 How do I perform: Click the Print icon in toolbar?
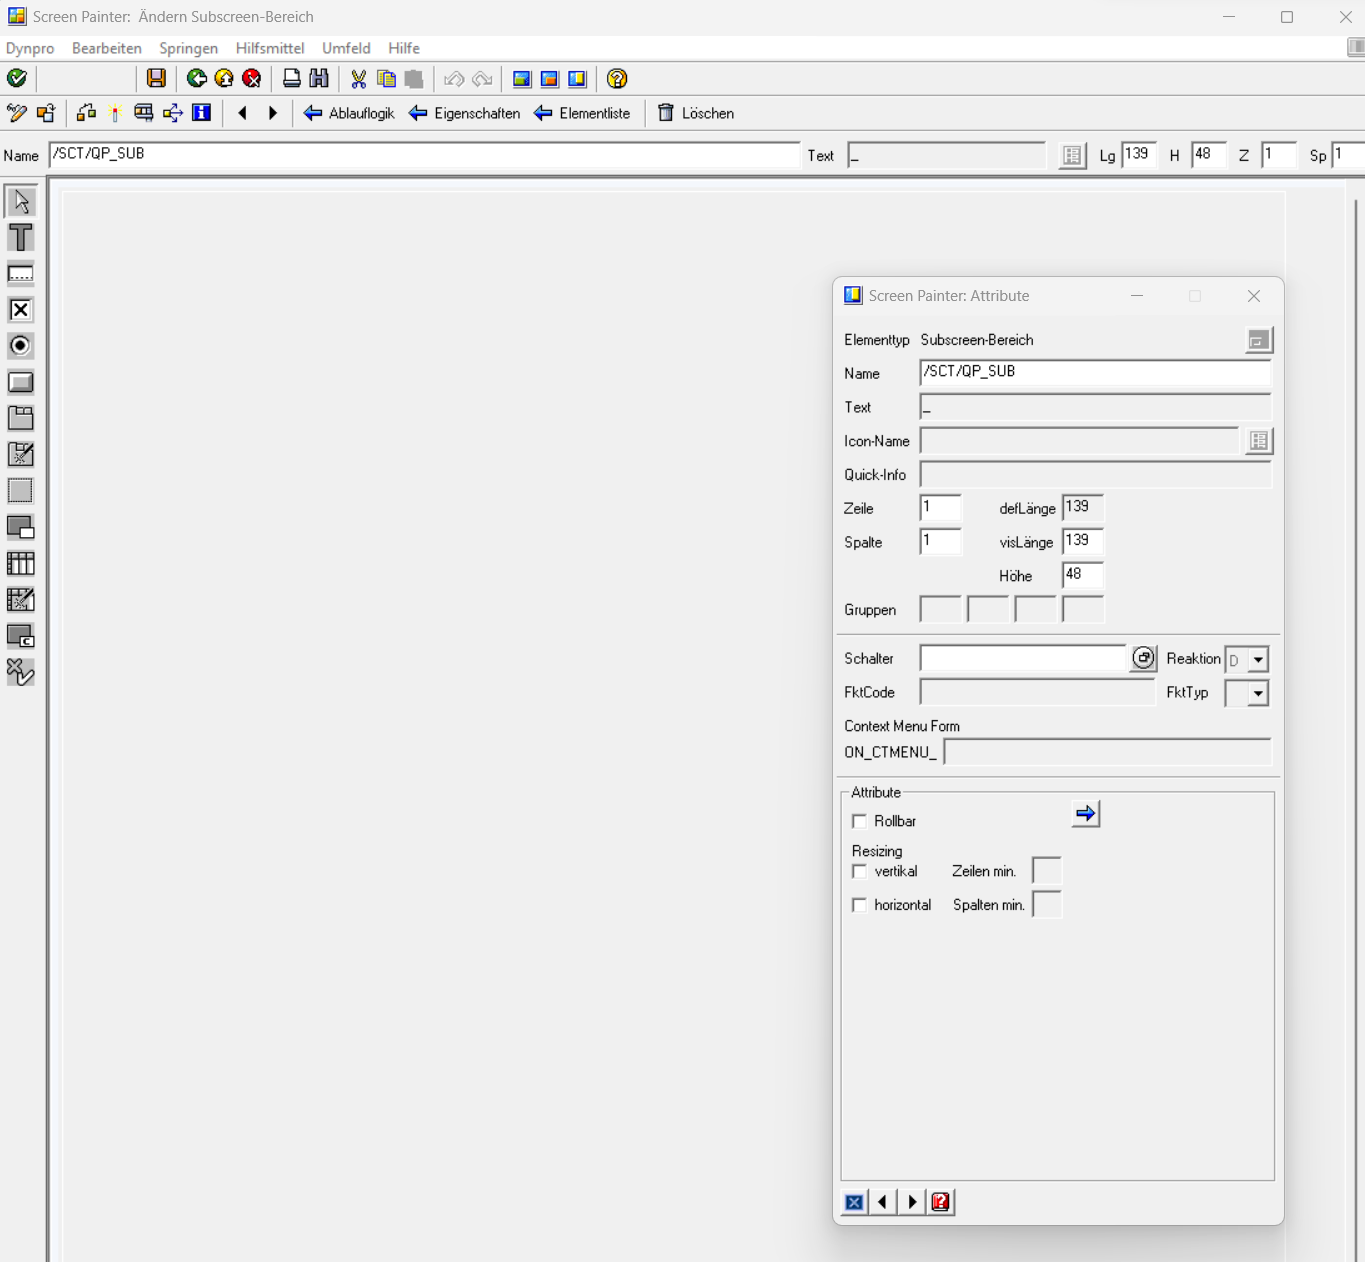point(291,78)
